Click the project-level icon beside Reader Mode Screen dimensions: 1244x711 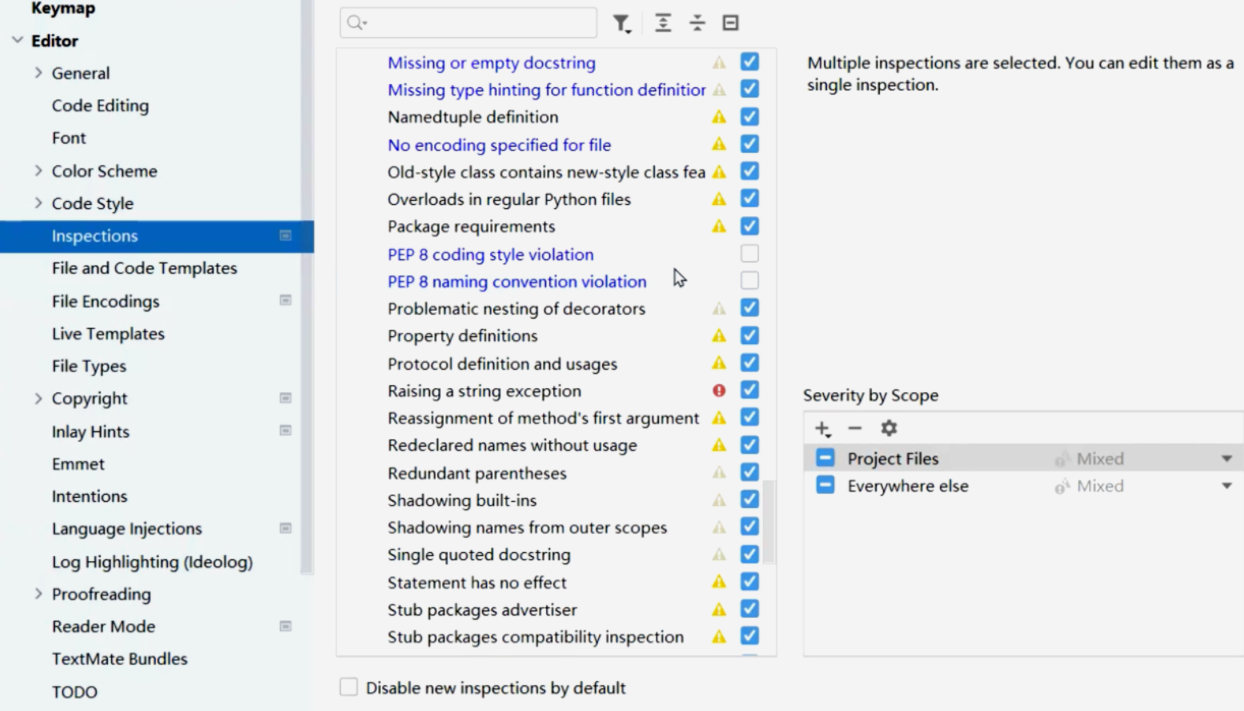tap(285, 626)
